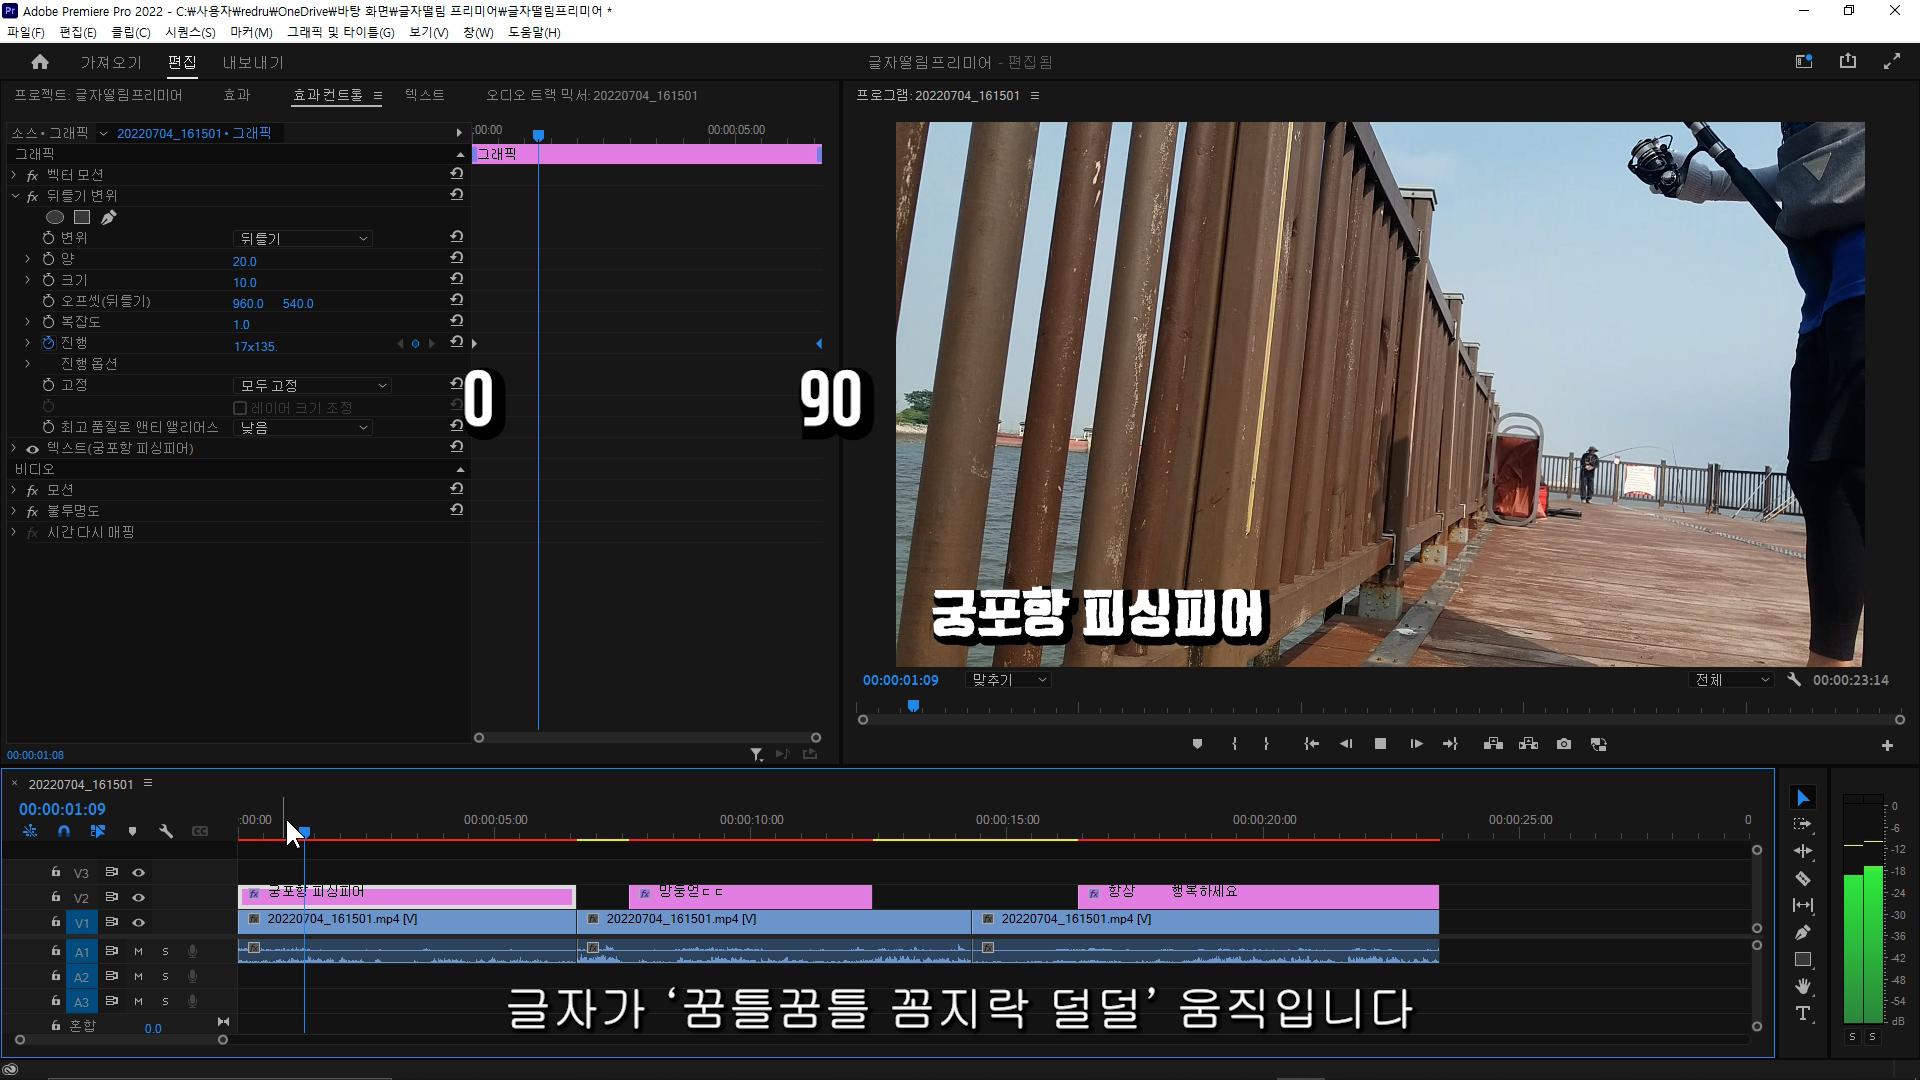
Task: Reset the 양 parameter
Action: (457, 258)
